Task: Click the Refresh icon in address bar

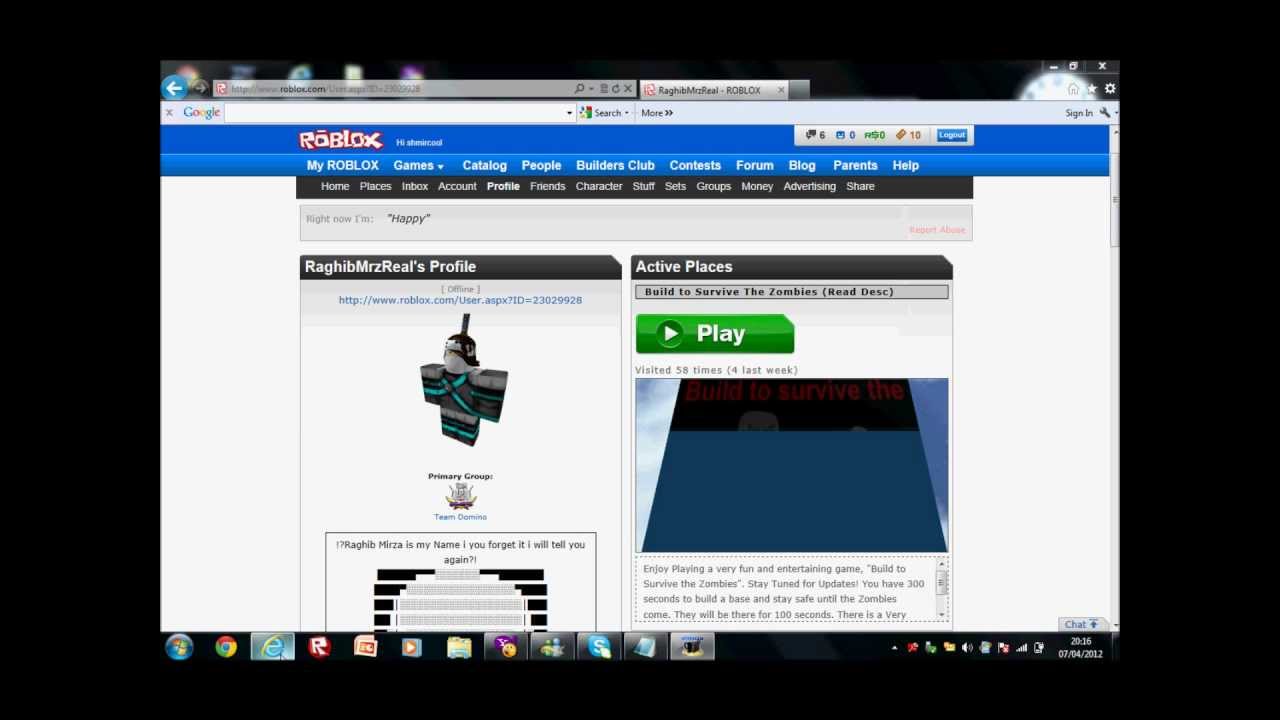Action: coord(615,89)
